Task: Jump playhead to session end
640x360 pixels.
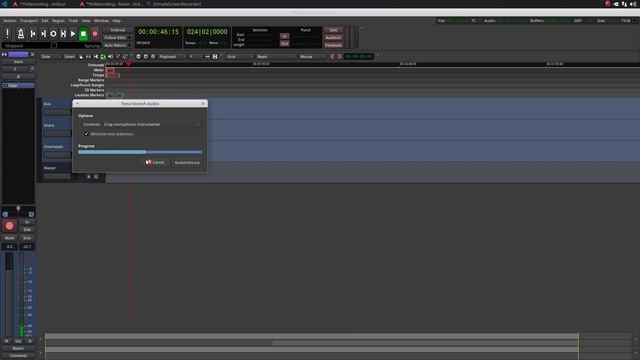Action: (x=43, y=33)
